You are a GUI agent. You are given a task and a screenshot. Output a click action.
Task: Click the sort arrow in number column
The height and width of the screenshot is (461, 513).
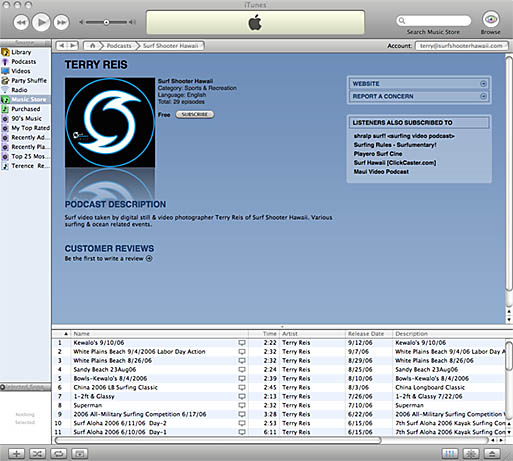(x=66, y=334)
